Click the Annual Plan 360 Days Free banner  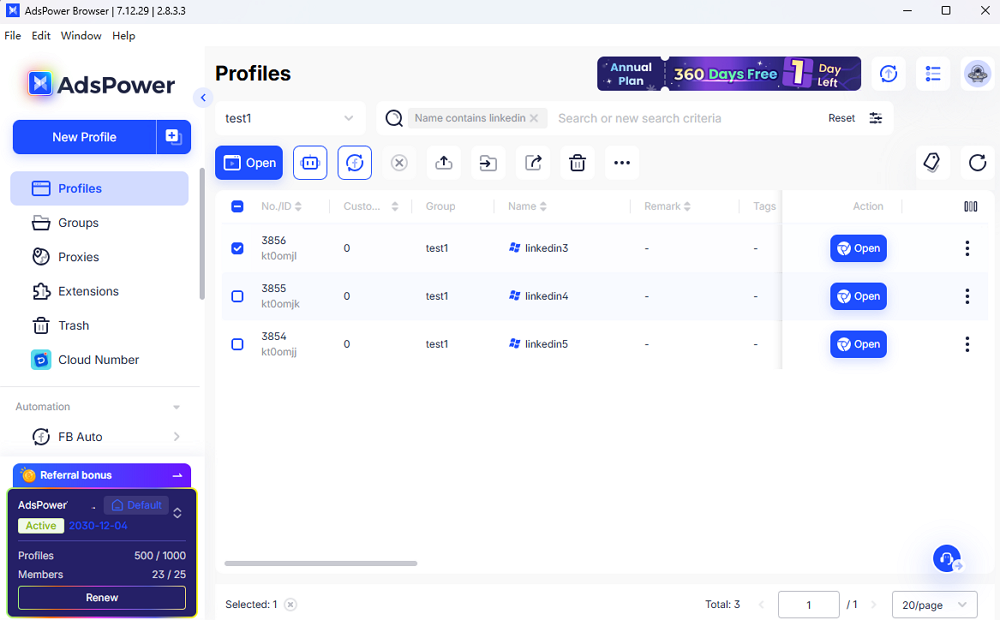click(729, 73)
